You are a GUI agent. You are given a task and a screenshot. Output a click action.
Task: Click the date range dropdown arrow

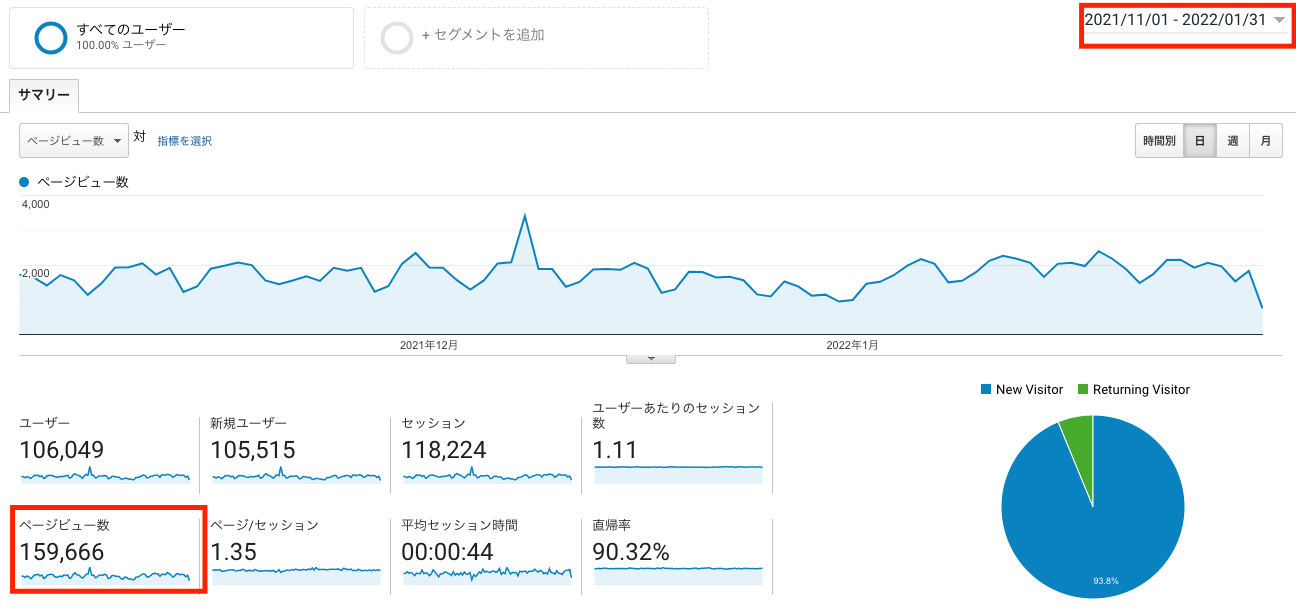[1279, 20]
